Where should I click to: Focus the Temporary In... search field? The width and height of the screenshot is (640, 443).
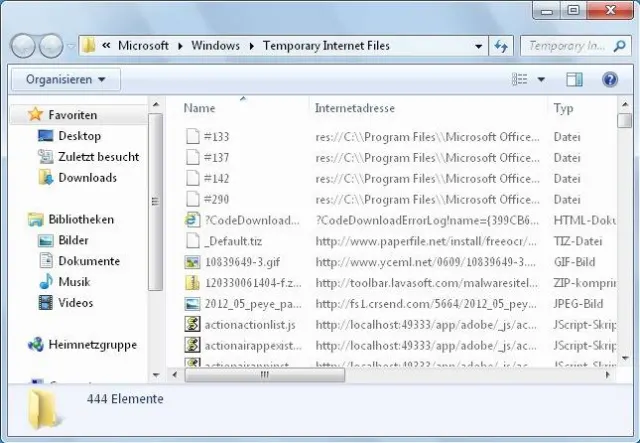(x=567, y=46)
